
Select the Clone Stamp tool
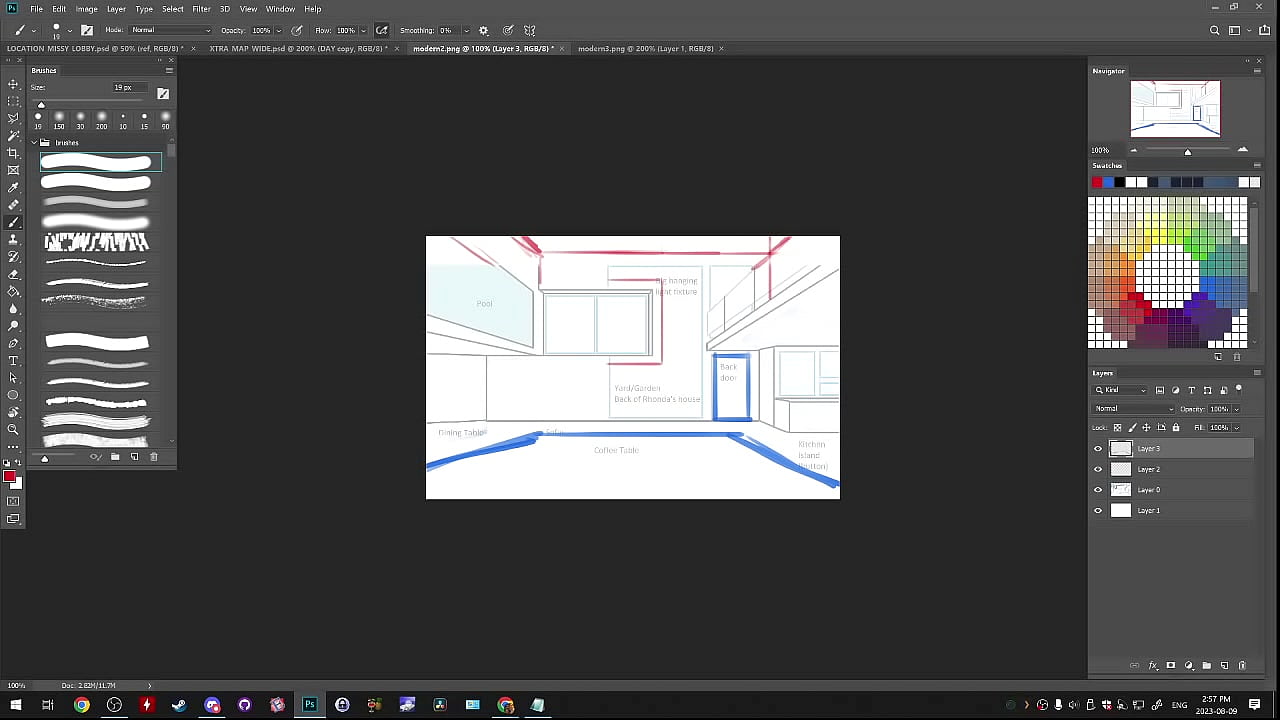pyautogui.click(x=13, y=239)
